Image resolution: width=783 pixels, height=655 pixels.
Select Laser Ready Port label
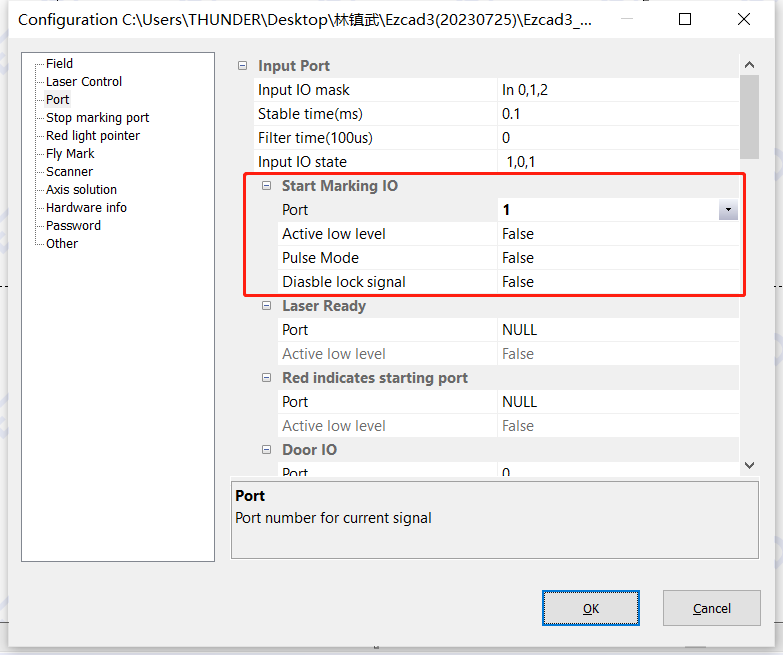pyautogui.click(x=295, y=329)
